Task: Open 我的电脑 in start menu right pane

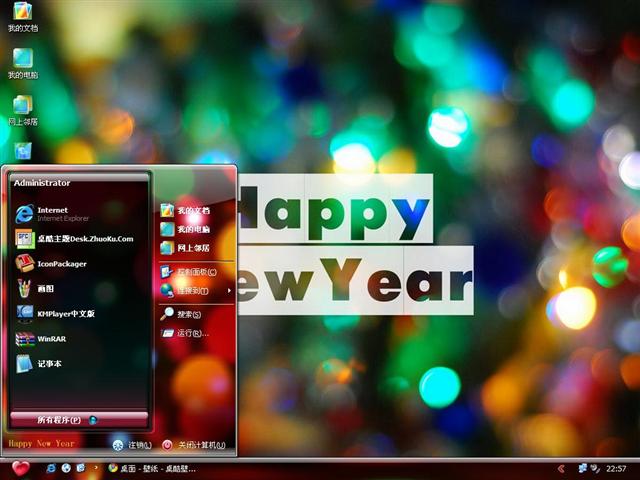Action: point(196,229)
